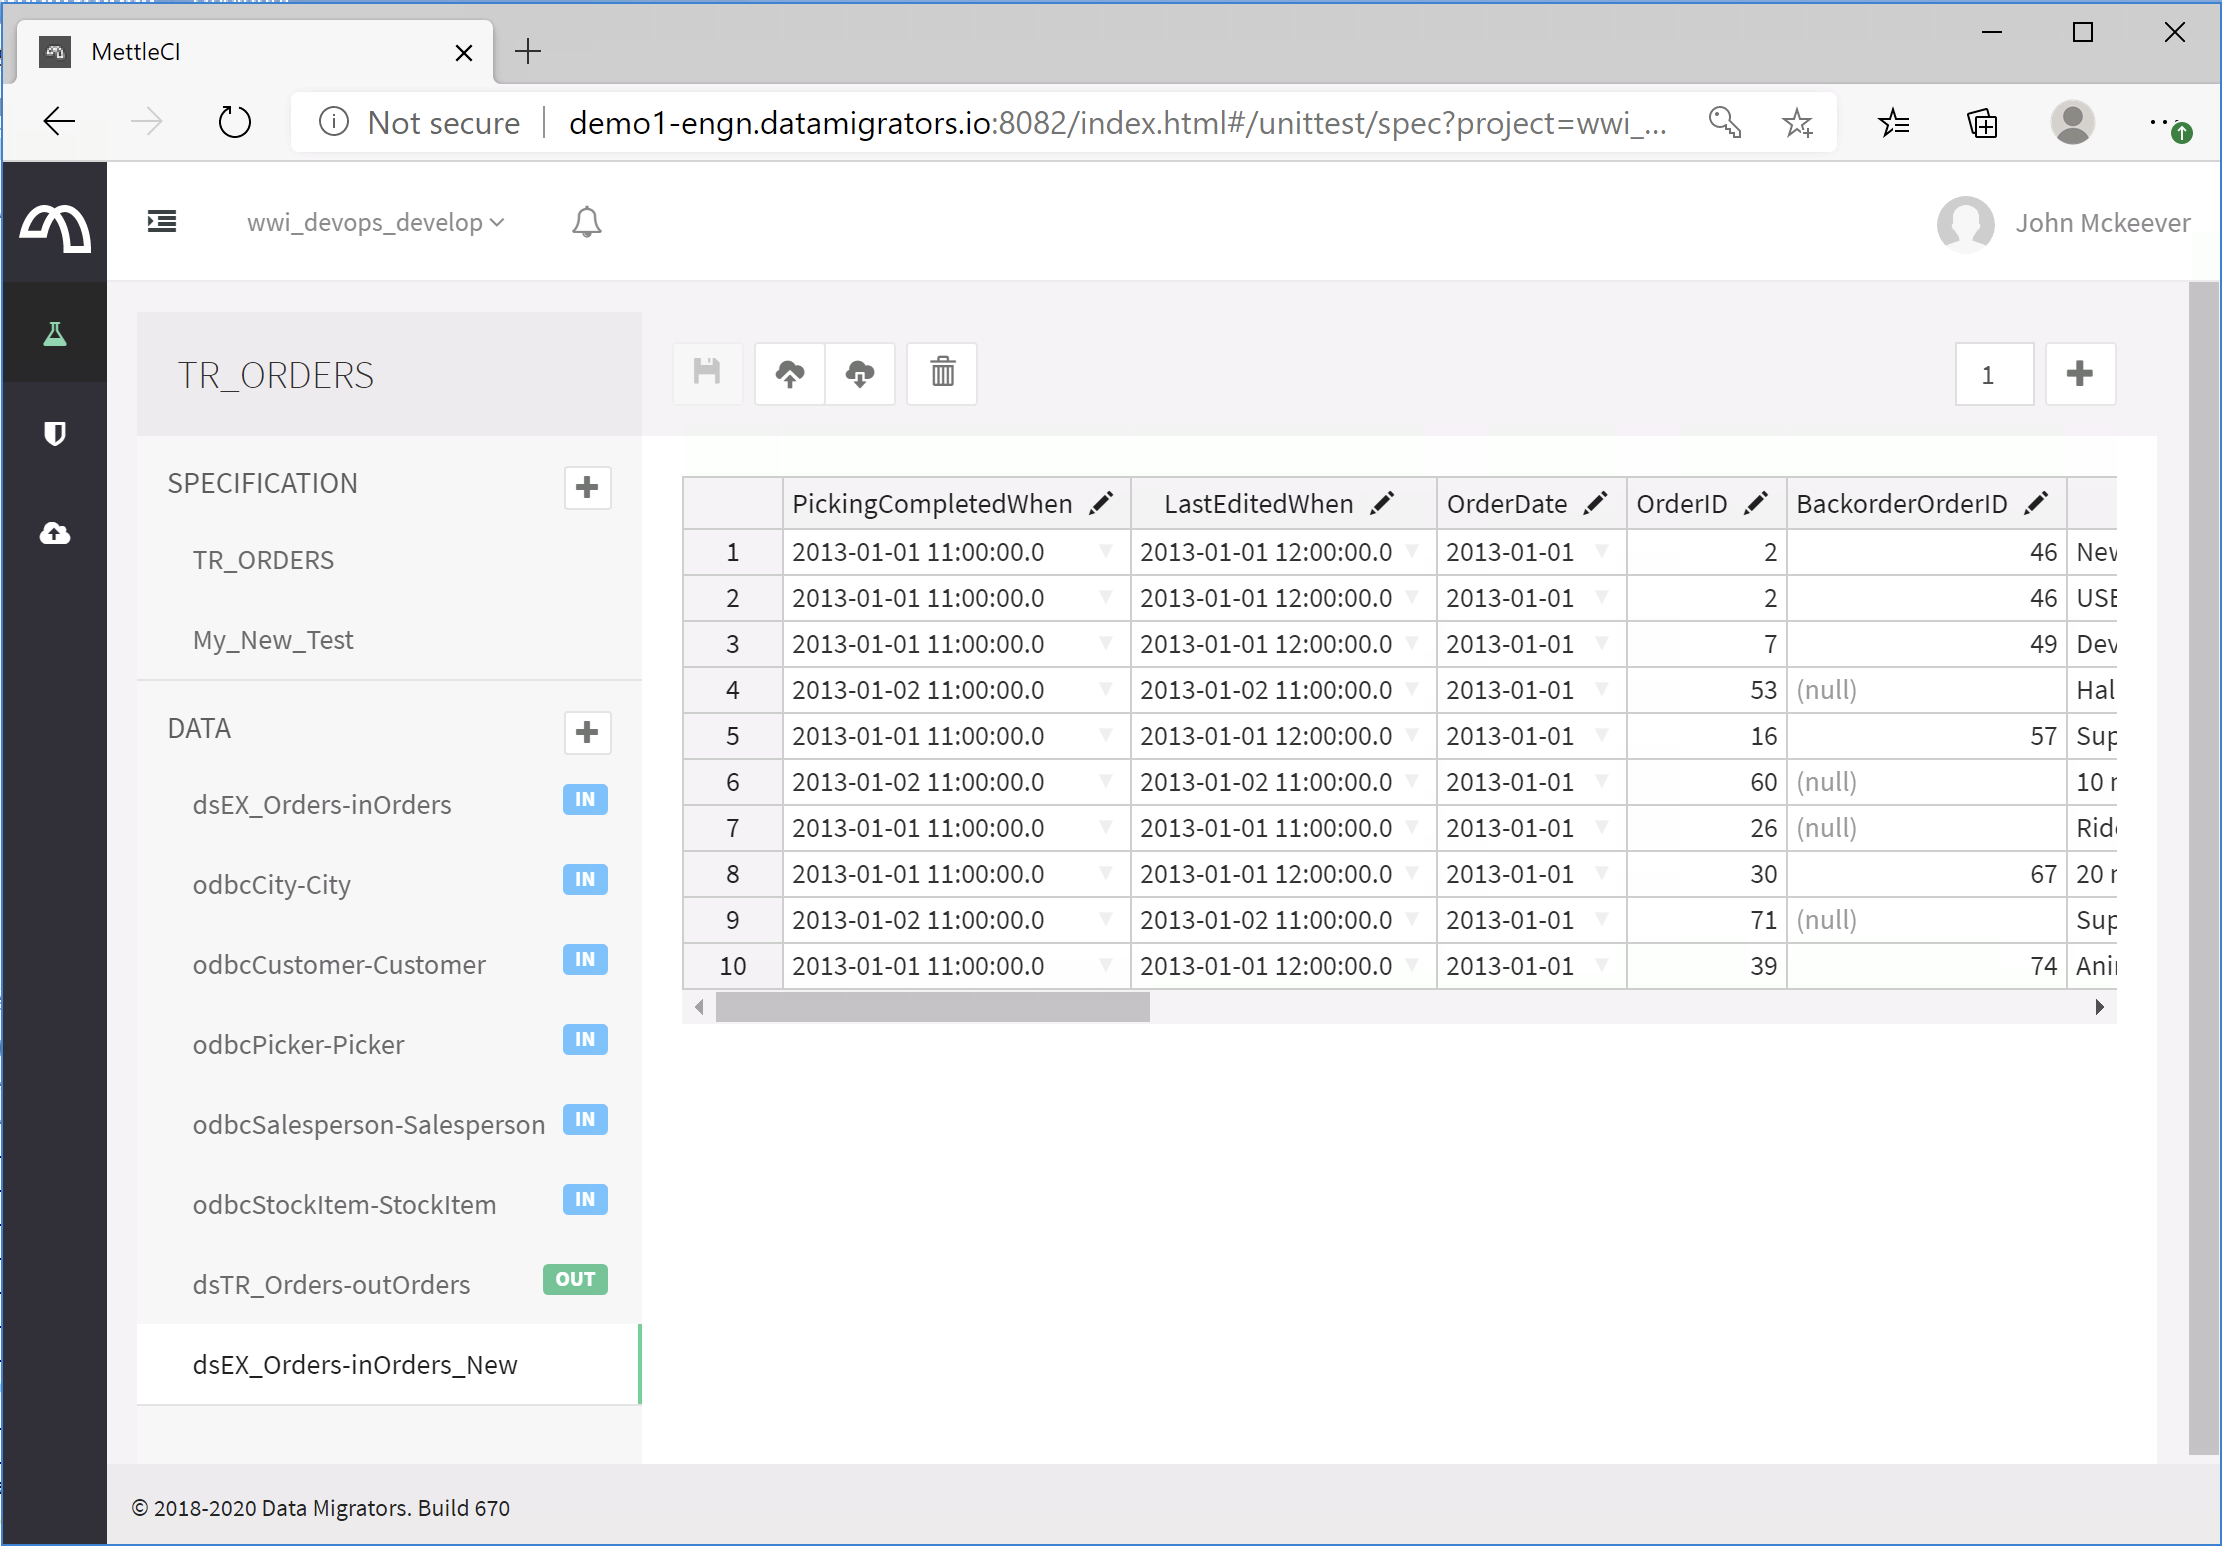
Task: Edit the OrderID column with pencil icon
Action: 1756,503
